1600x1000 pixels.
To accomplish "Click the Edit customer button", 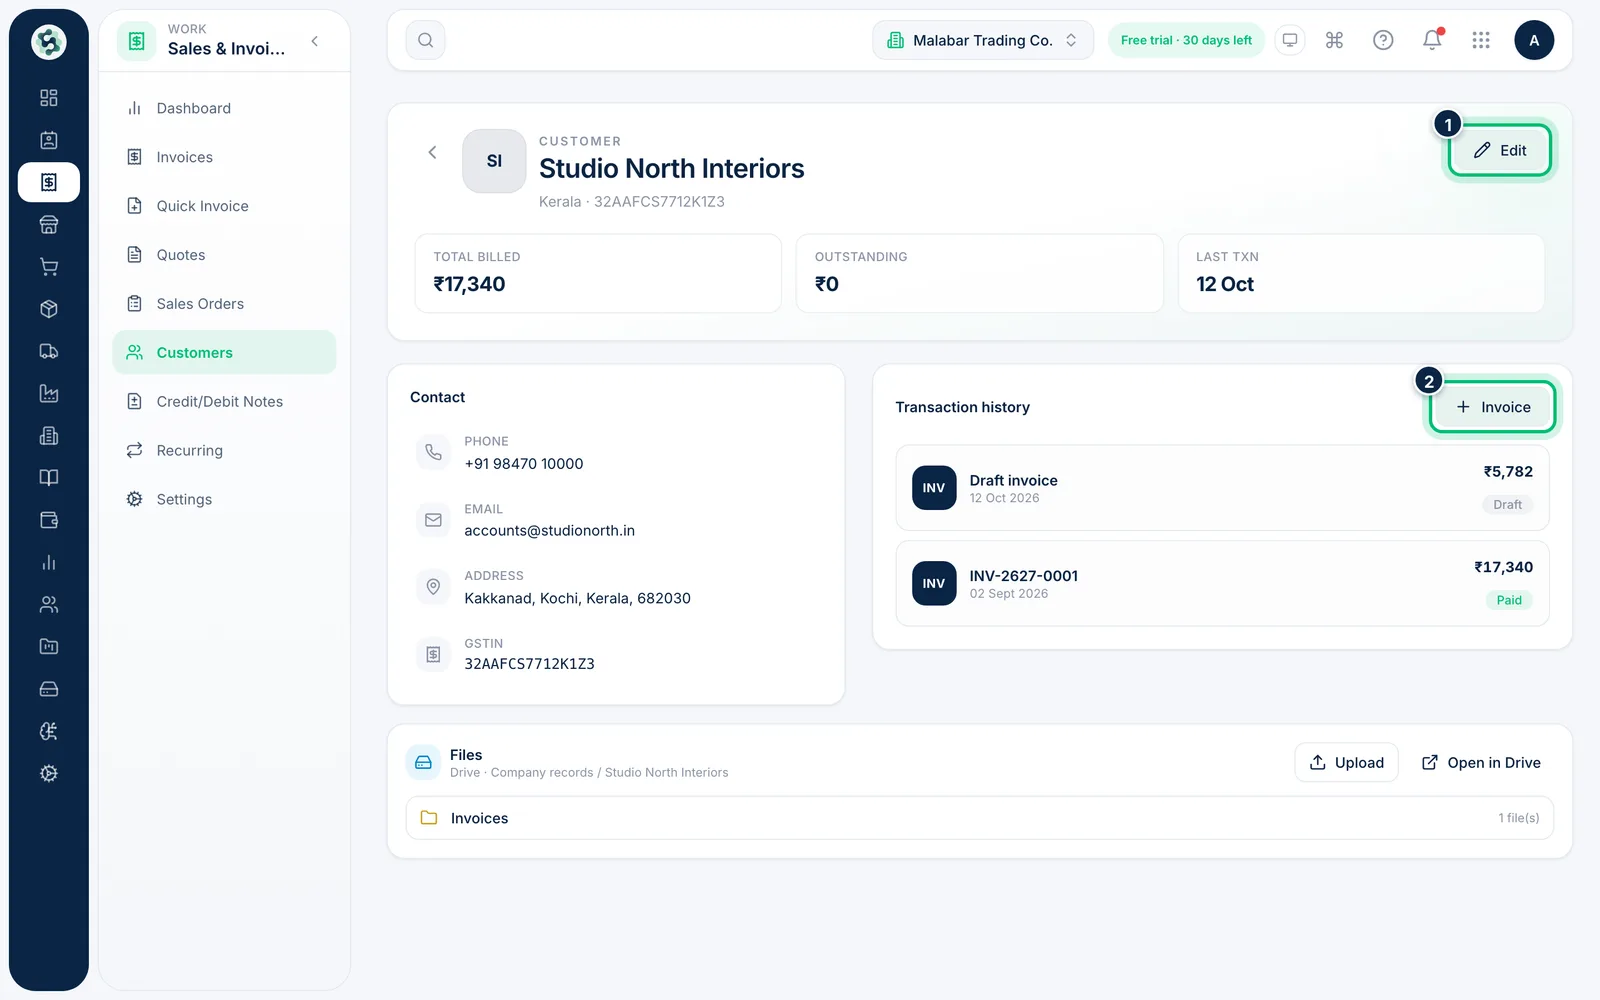I will 1499,150.
